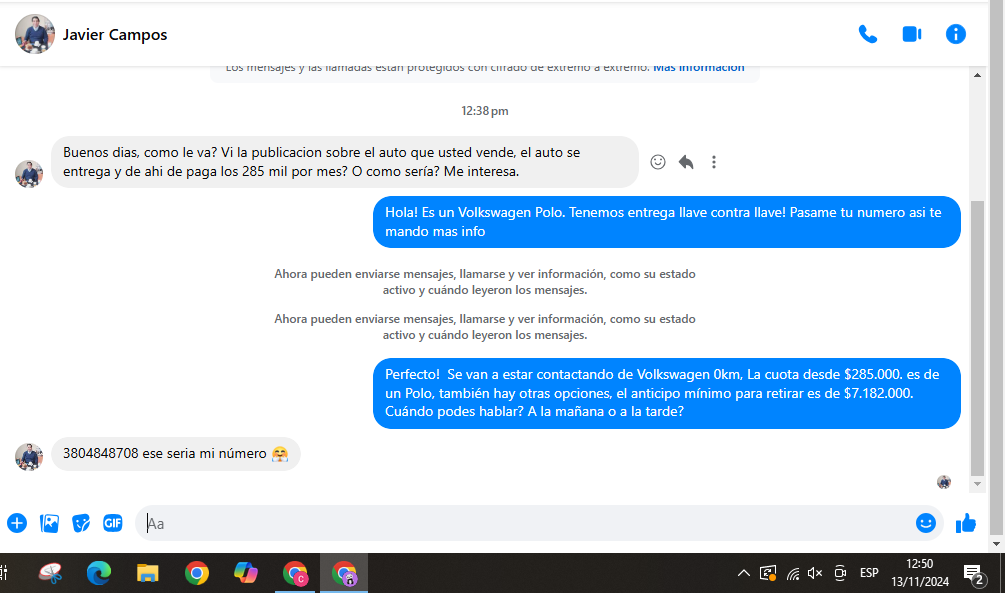Open Javier Campos profile from header name

click(115, 35)
